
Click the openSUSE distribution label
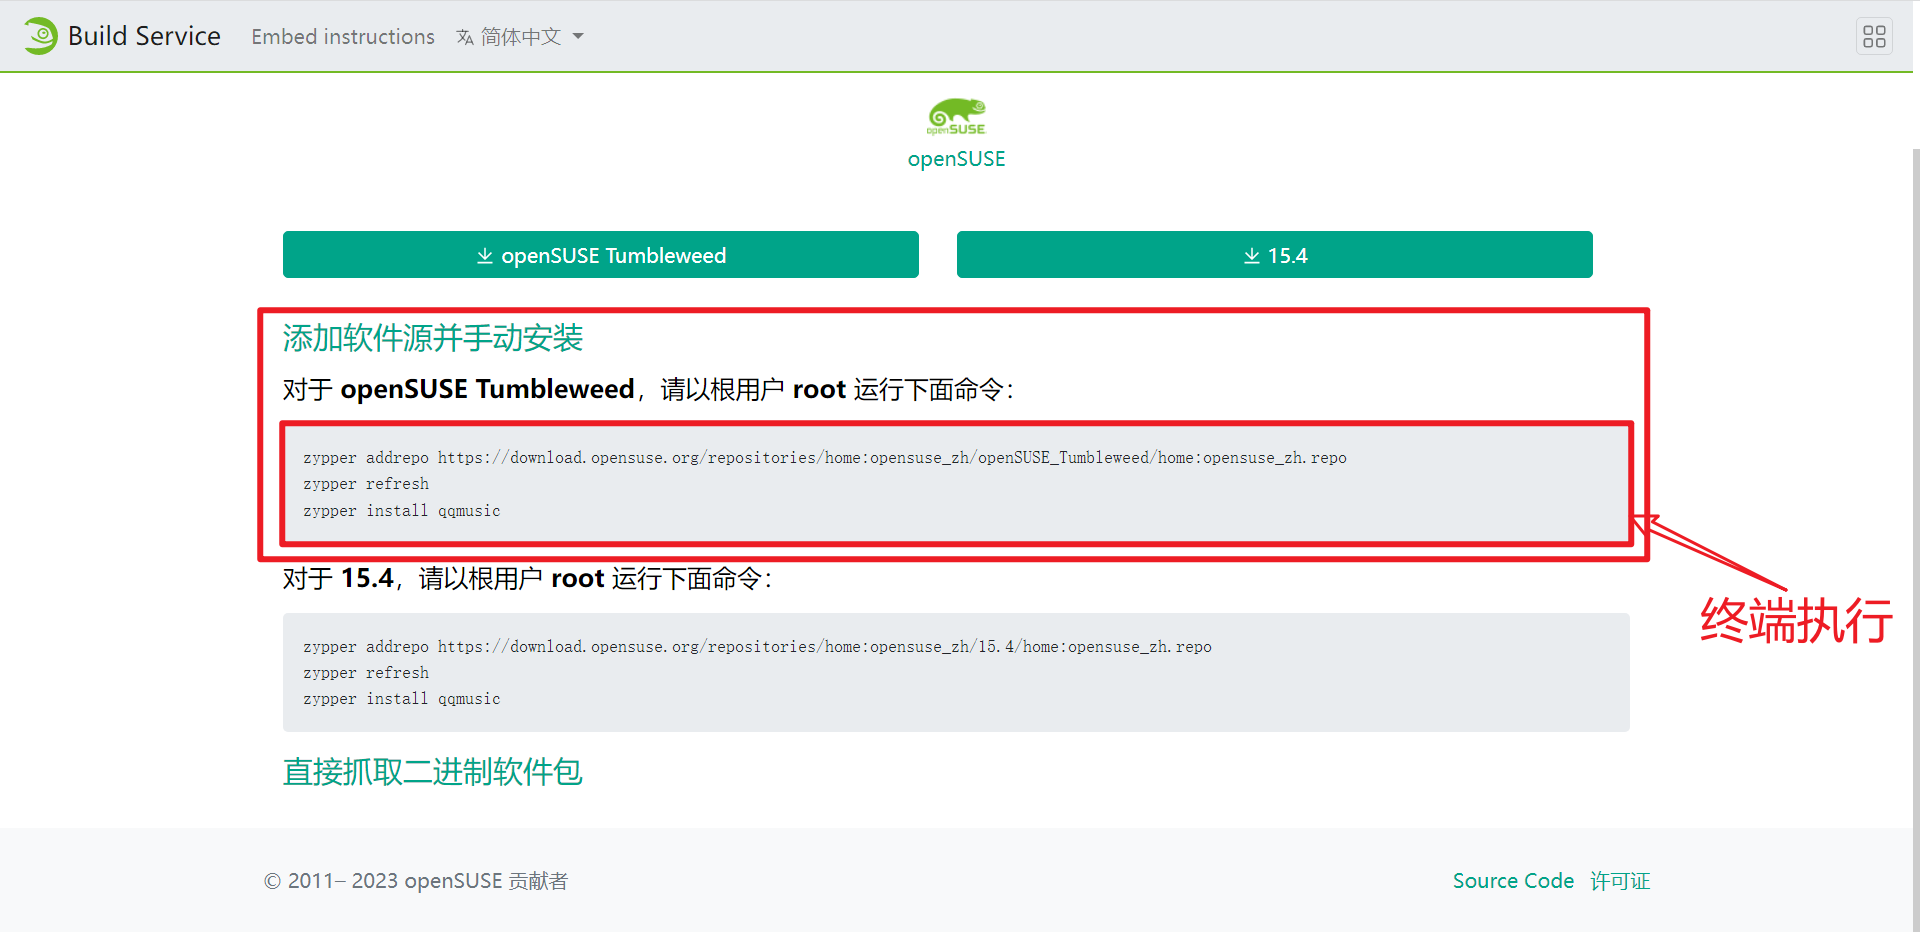[x=956, y=159]
